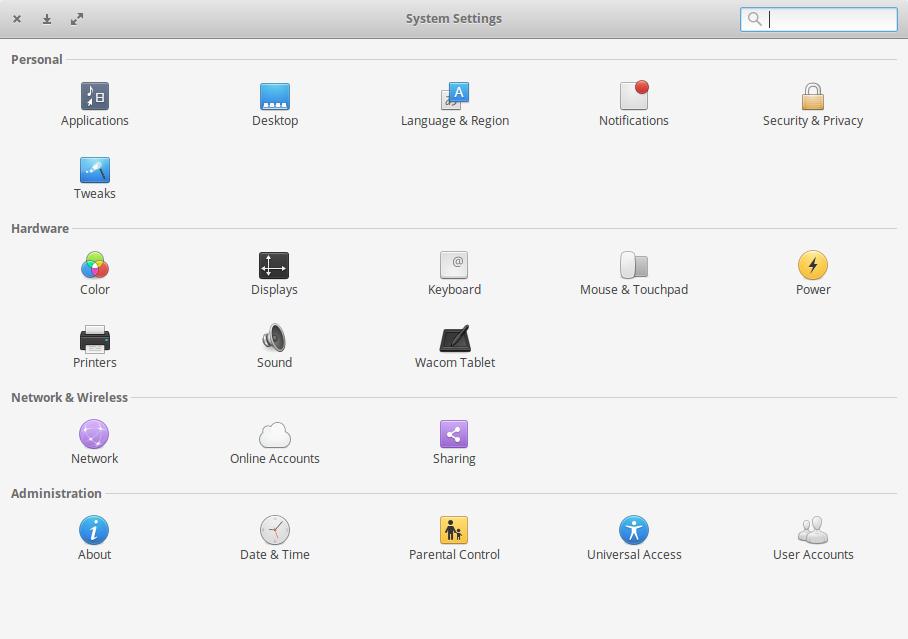Close the System Settings window

point(17,19)
